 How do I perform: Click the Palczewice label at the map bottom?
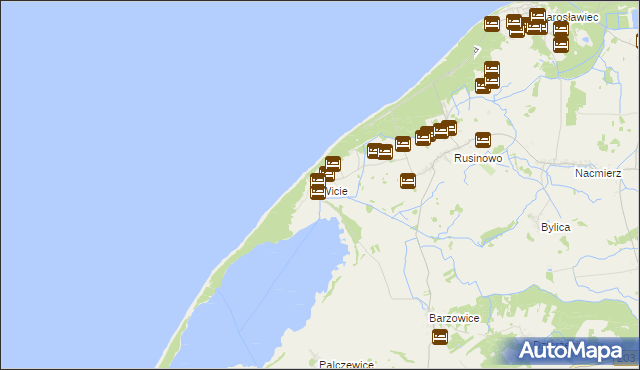[346, 365]
